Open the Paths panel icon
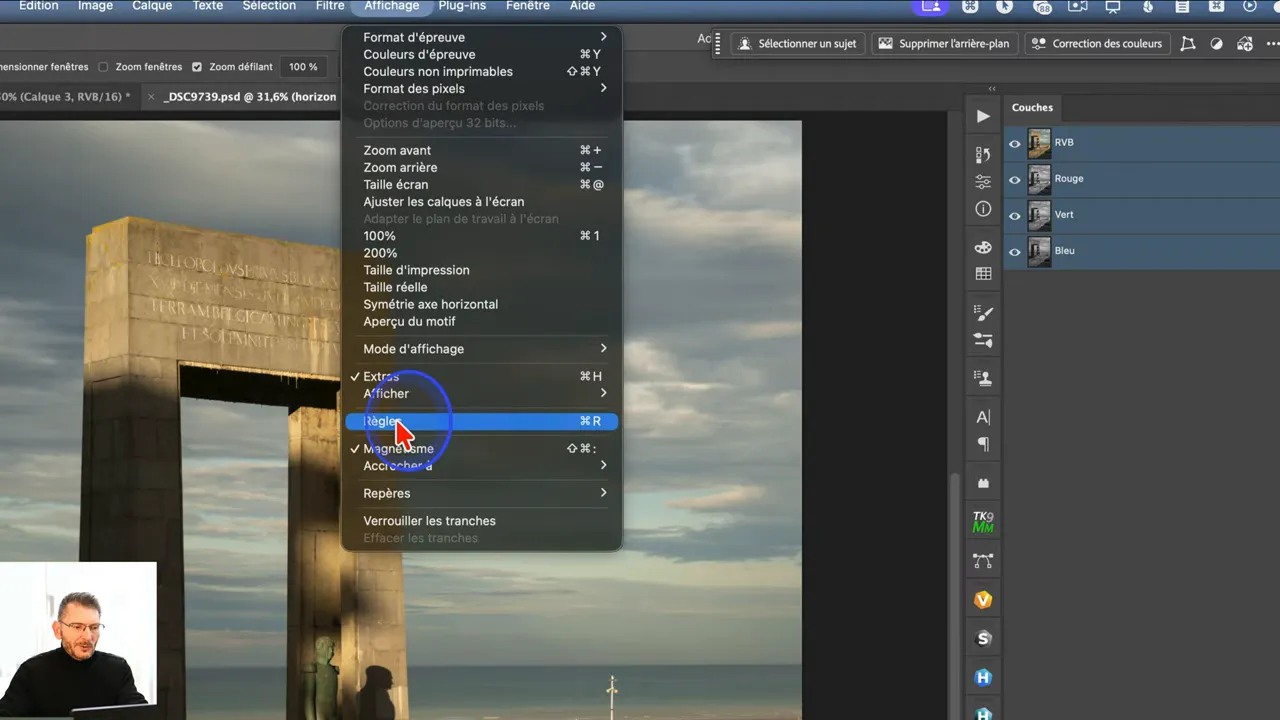1280x720 pixels. (x=983, y=561)
